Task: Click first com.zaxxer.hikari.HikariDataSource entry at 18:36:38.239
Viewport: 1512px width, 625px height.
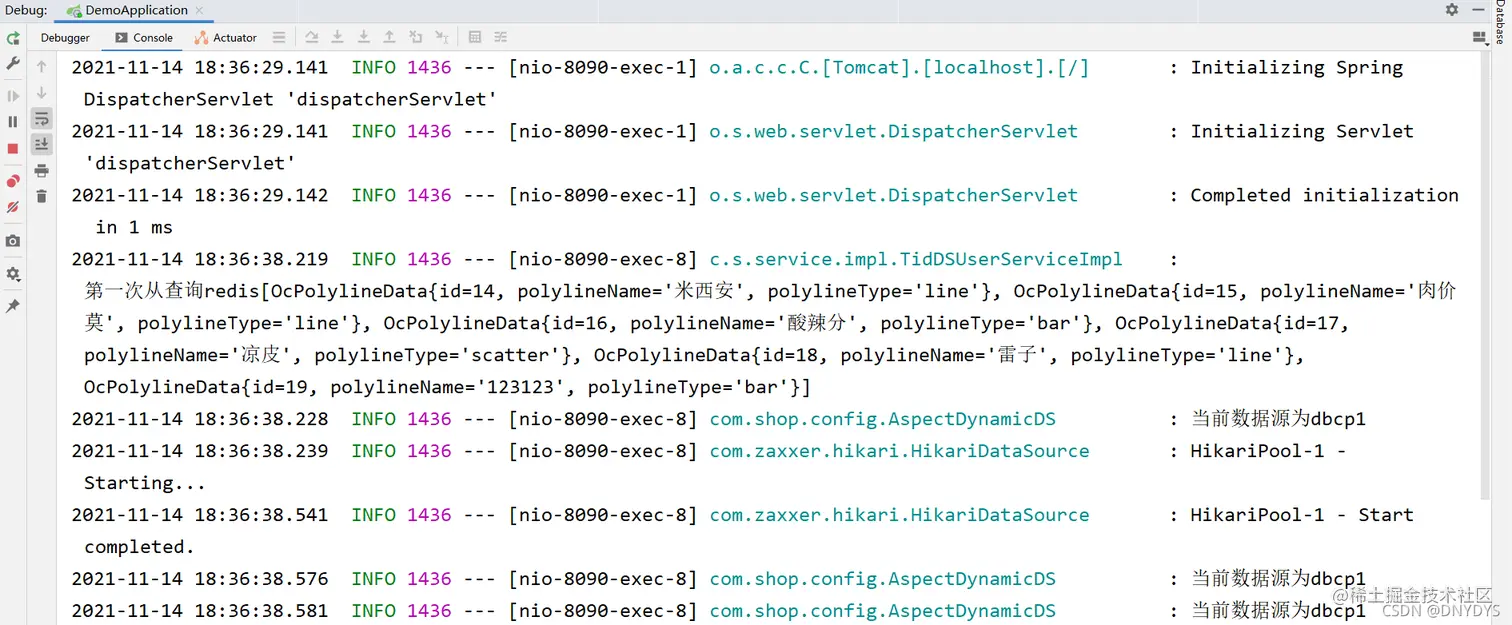Action: (899, 452)
